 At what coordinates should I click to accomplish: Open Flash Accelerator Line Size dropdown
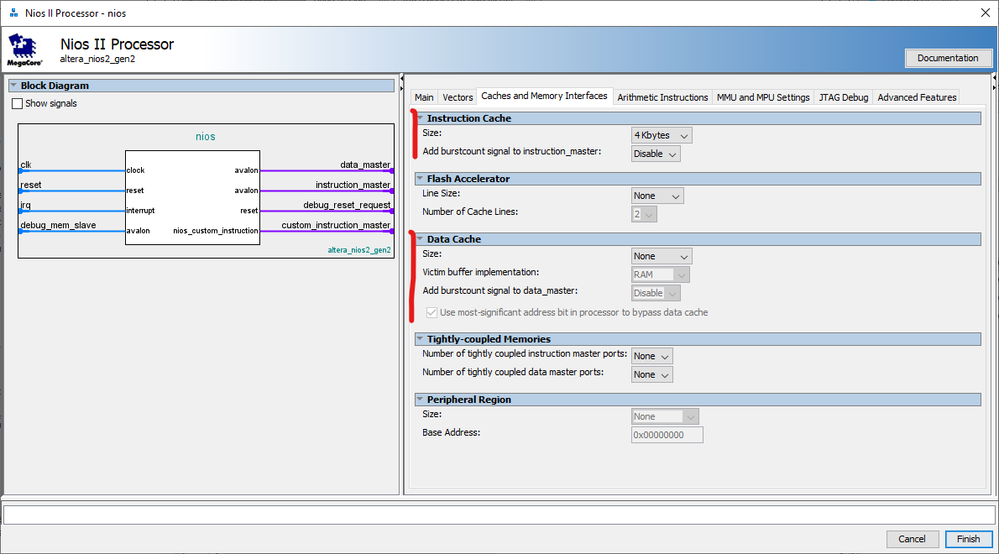[x=657, y=196]
